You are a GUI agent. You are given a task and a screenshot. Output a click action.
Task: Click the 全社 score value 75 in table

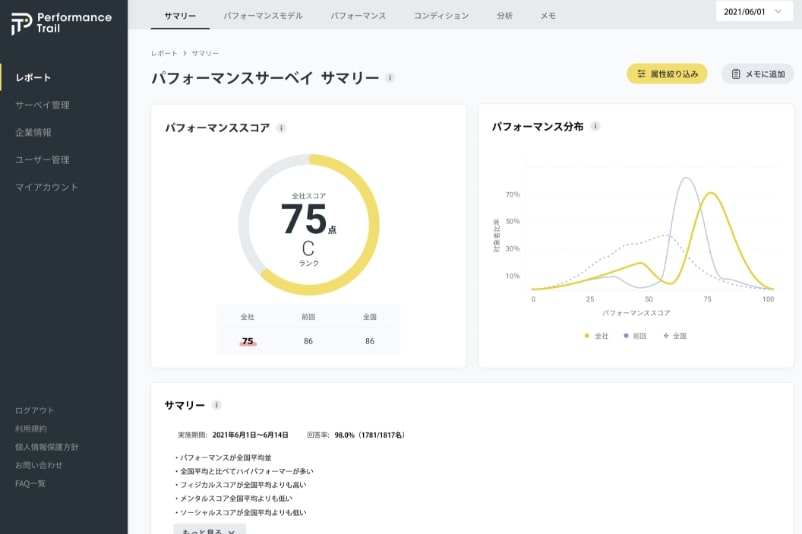[248, 341]
